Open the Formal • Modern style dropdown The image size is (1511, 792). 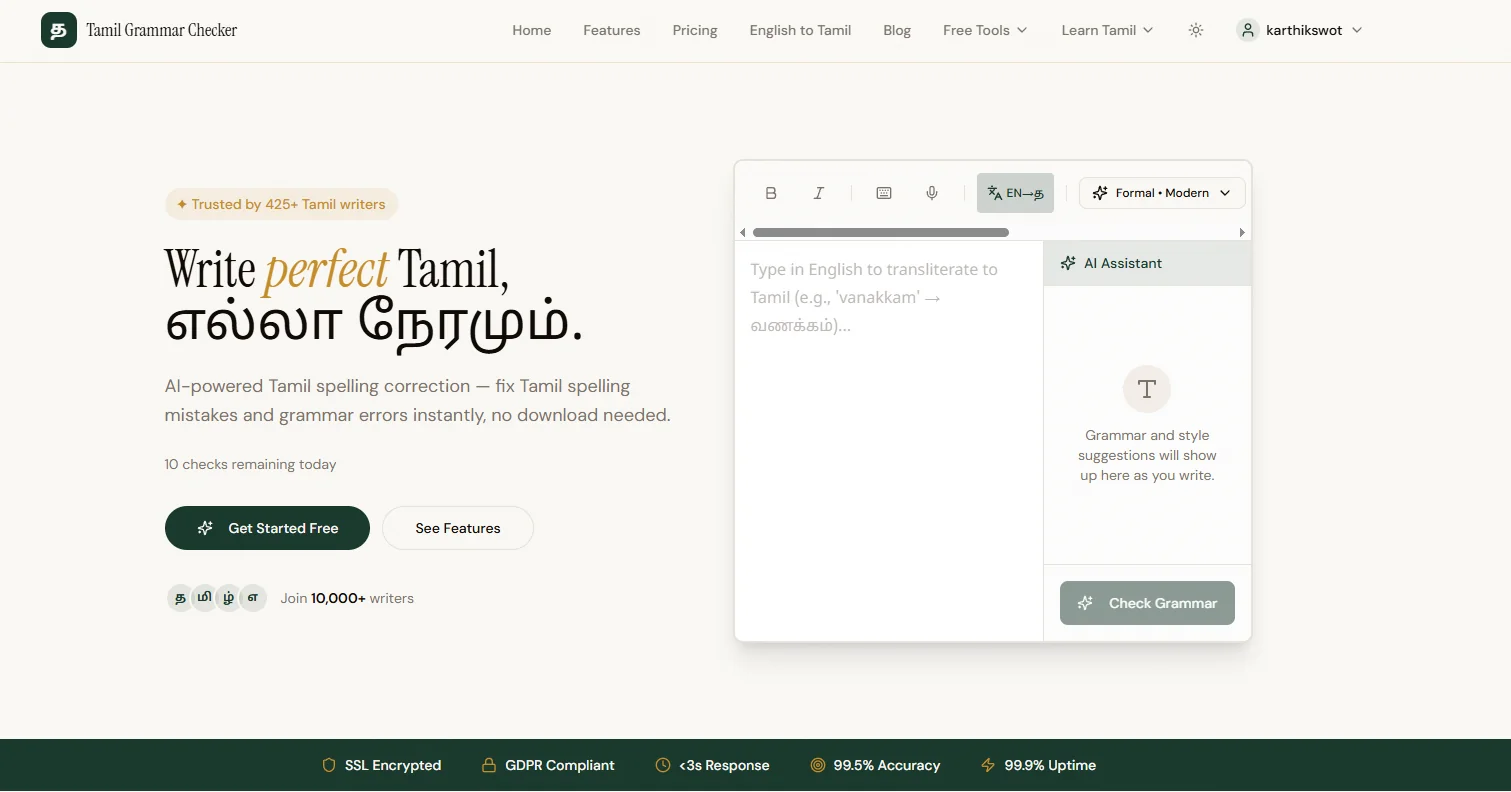(1162, 192)
